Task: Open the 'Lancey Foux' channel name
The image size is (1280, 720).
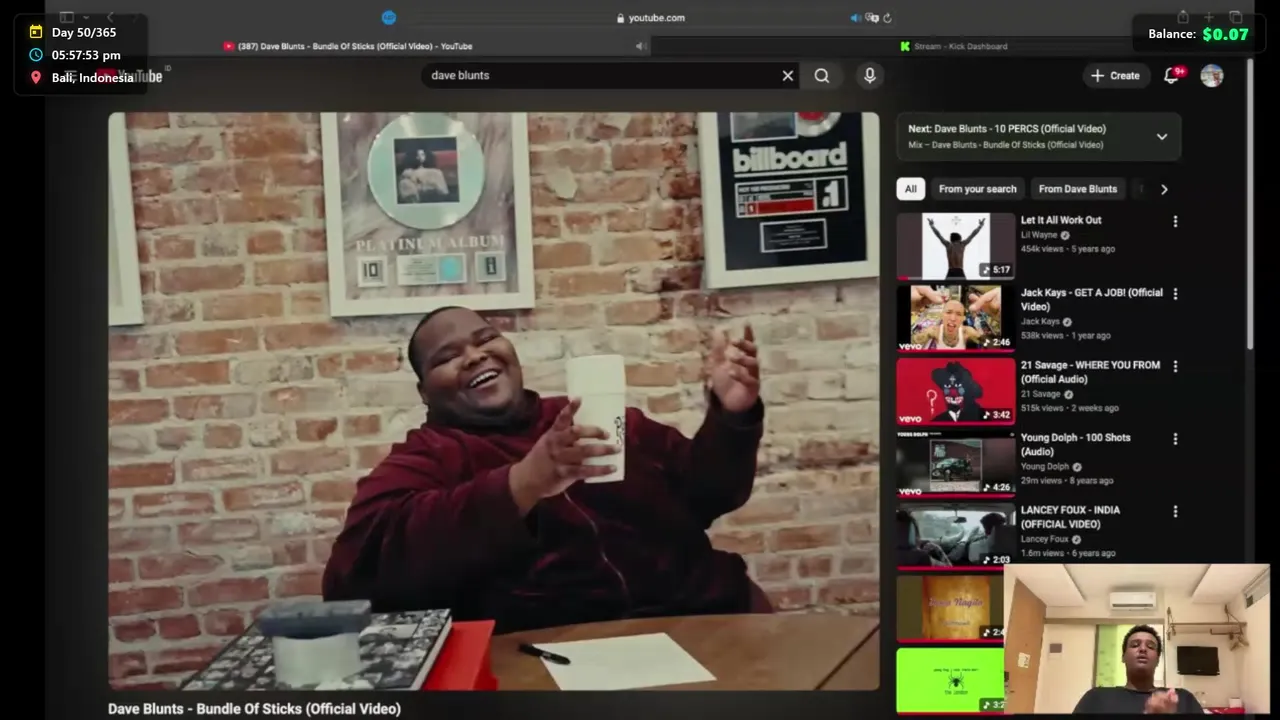Action: coord(1045,539)
